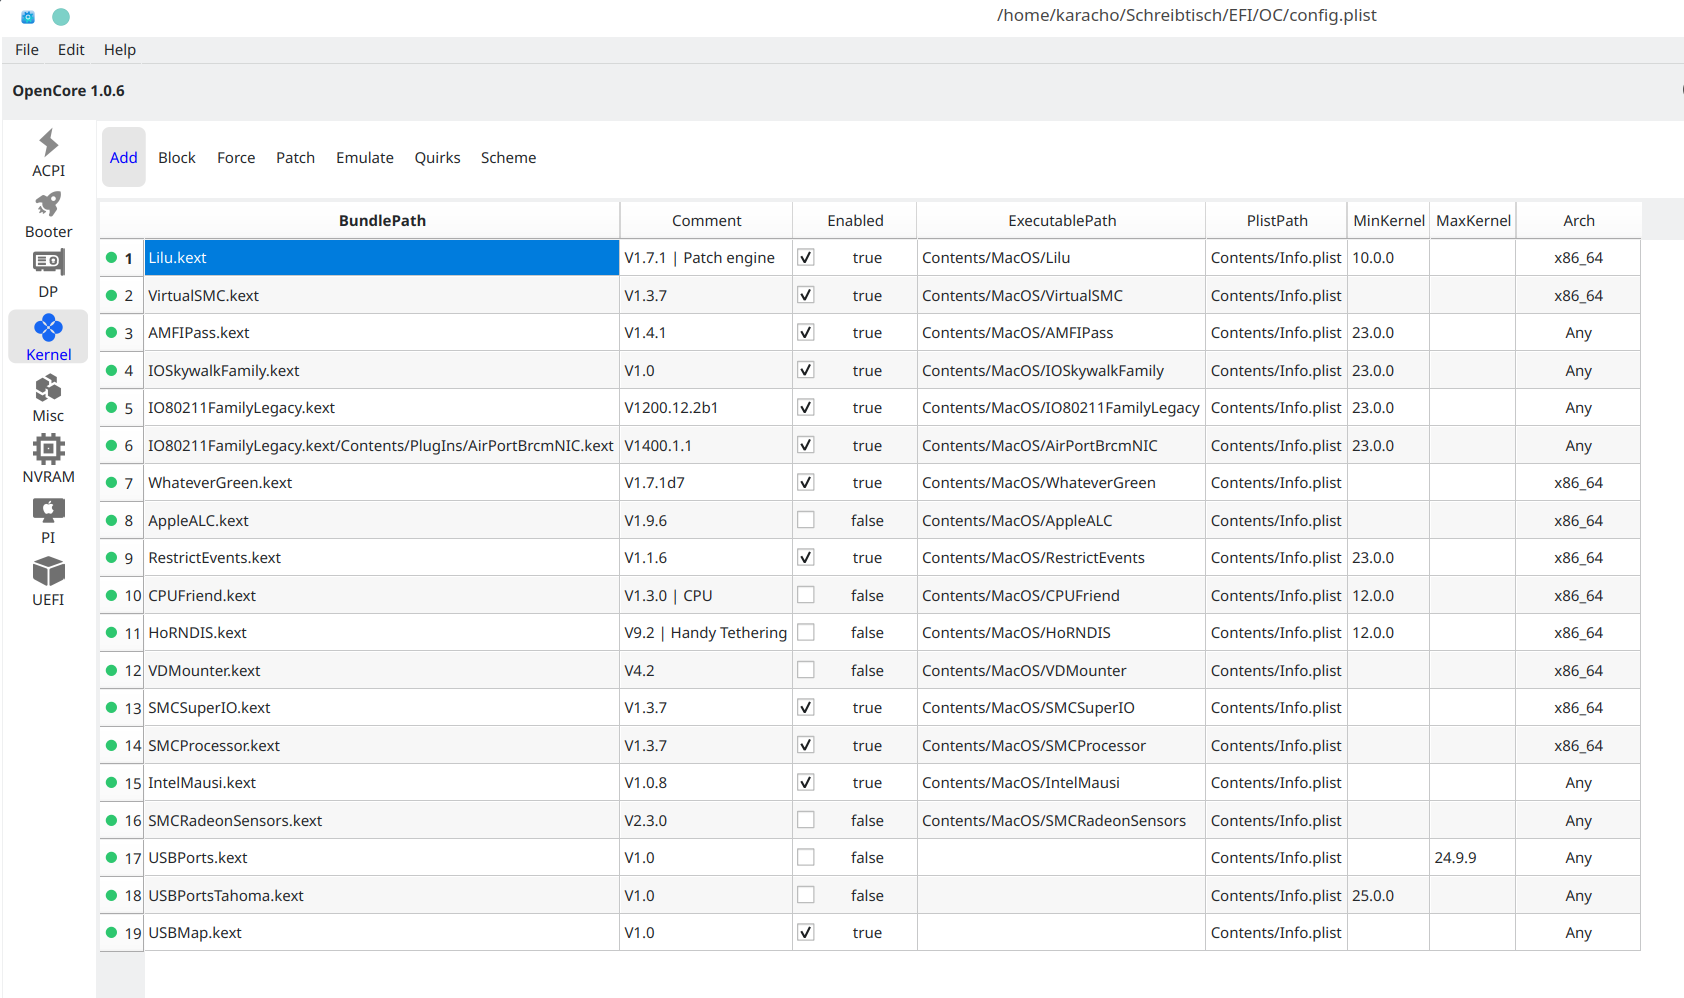Disable the WhateverGreen.kext checkbox

pos(805,482)
